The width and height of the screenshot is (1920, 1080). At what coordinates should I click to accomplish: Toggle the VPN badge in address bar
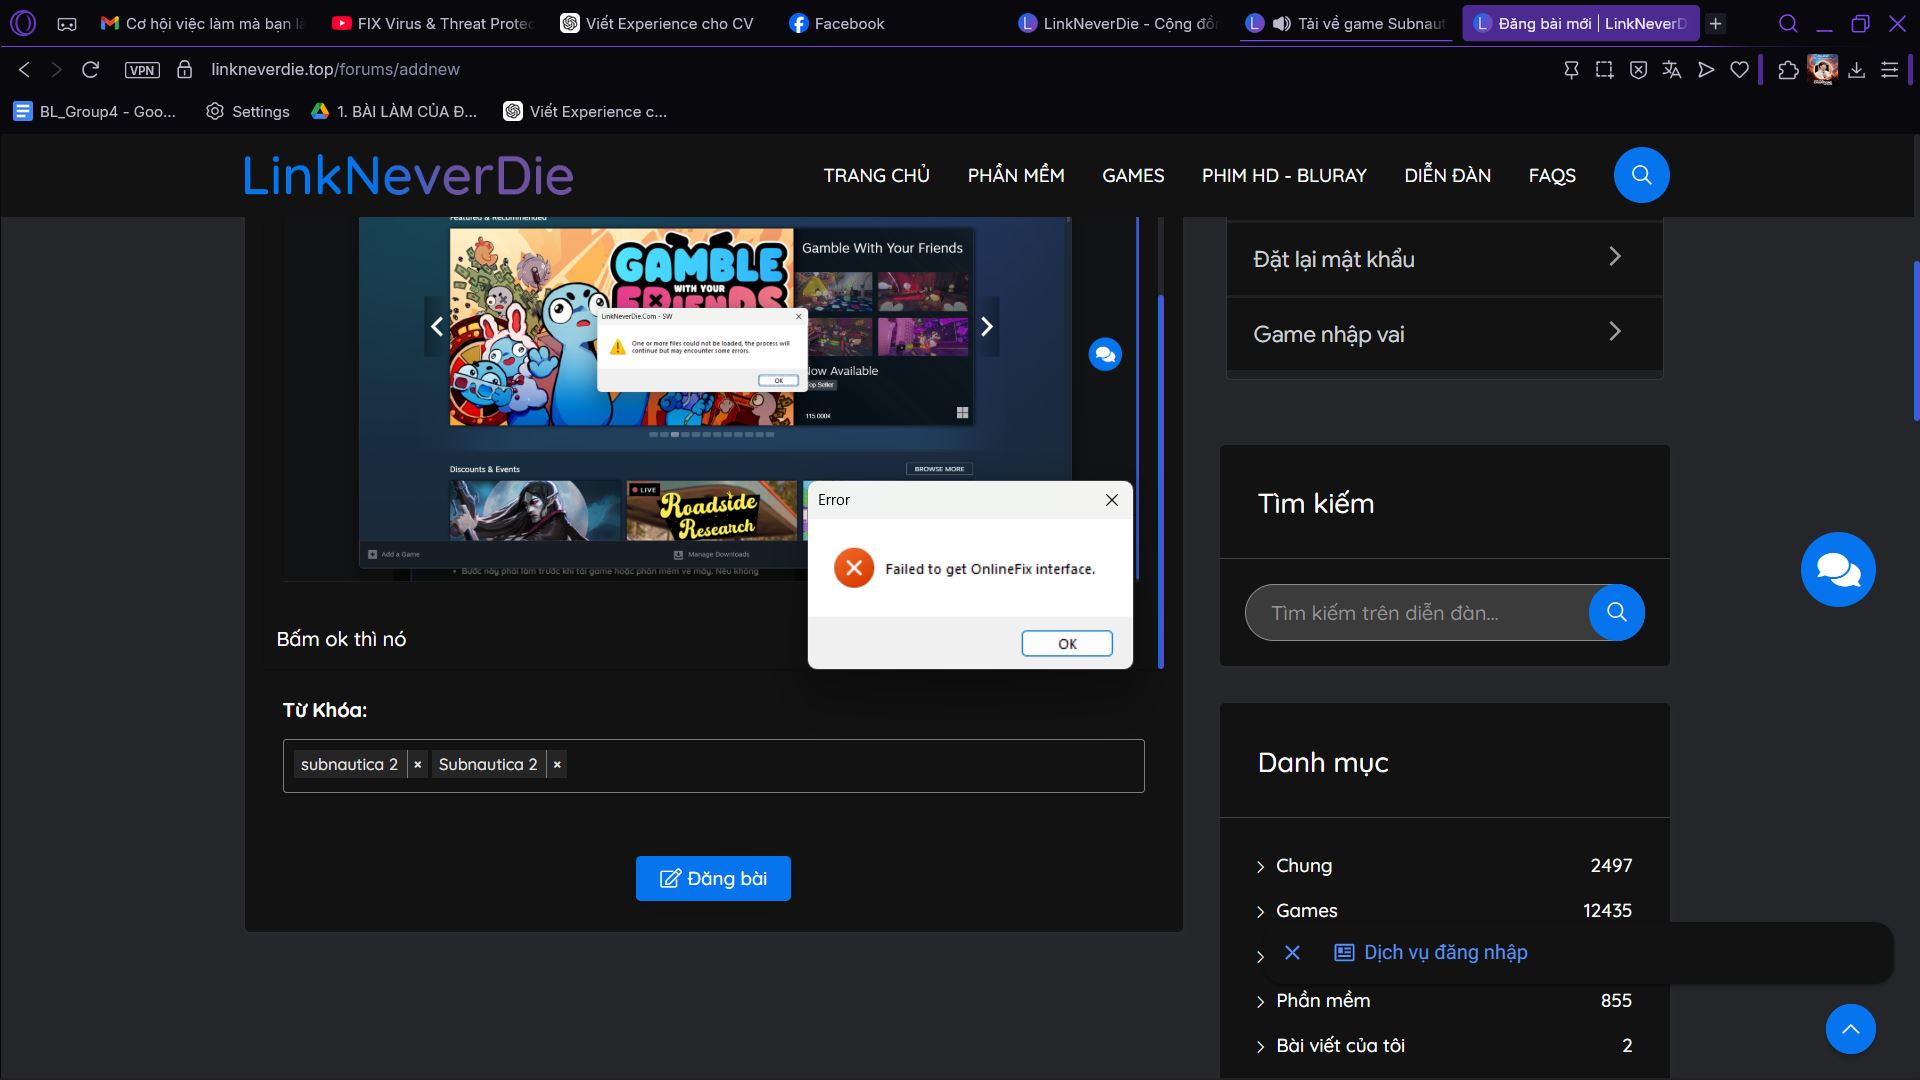click(x=142, y=70)
